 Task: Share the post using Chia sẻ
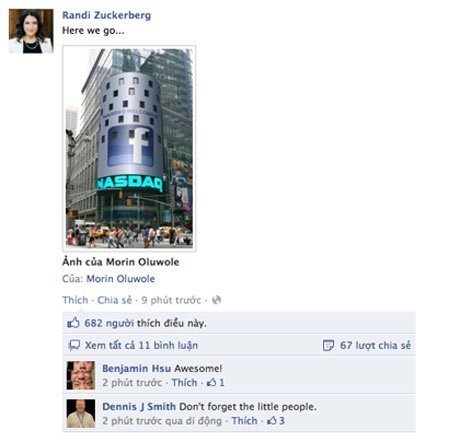point(115,300)
